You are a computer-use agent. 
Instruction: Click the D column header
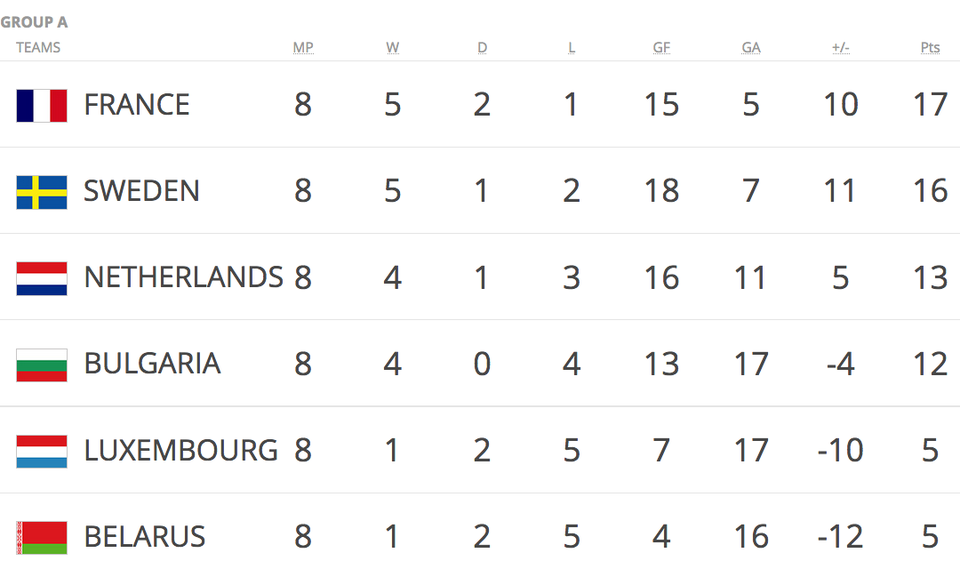(x=482, y=48)
